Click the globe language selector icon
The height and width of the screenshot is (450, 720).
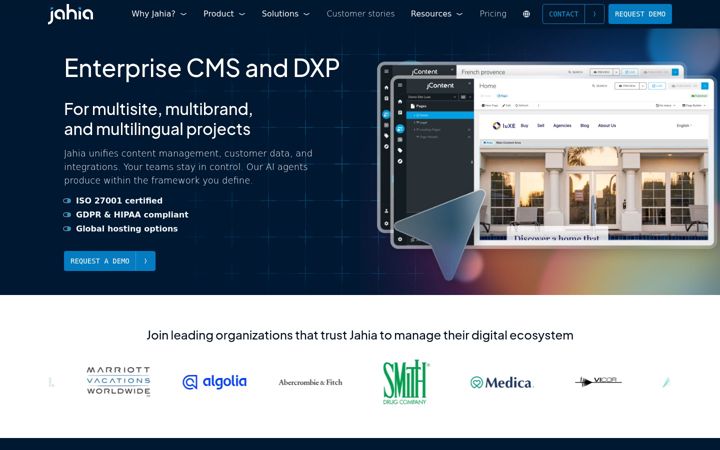pyautogui.click(x=526, y=14)
